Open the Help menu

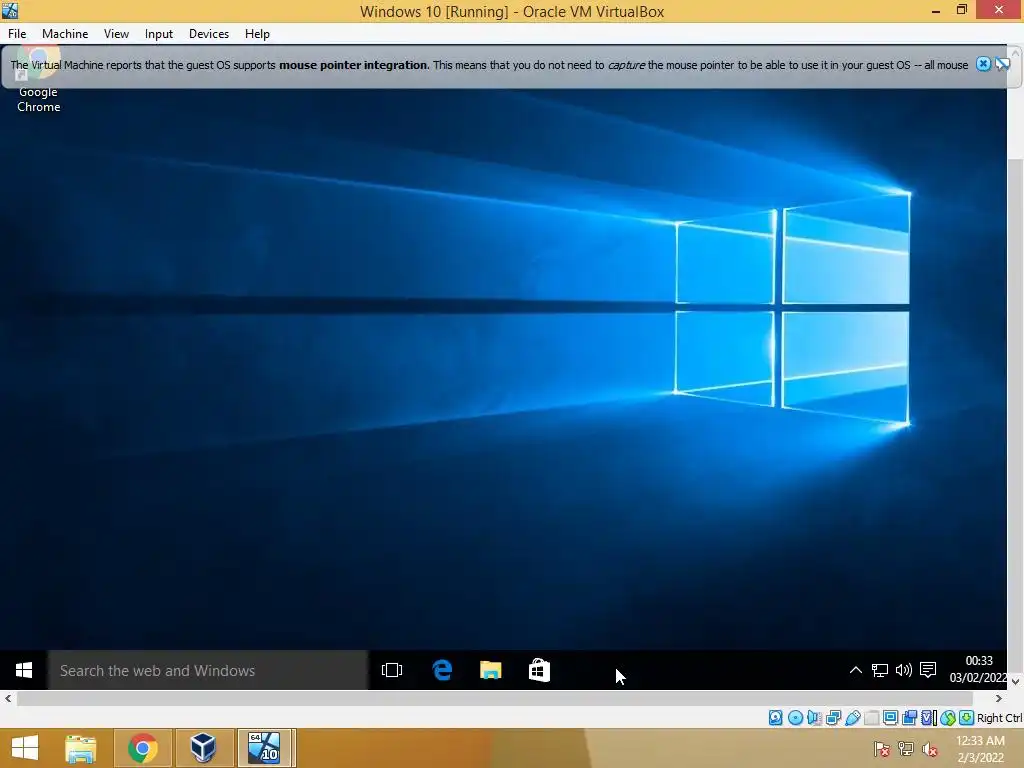pos(257,34)
